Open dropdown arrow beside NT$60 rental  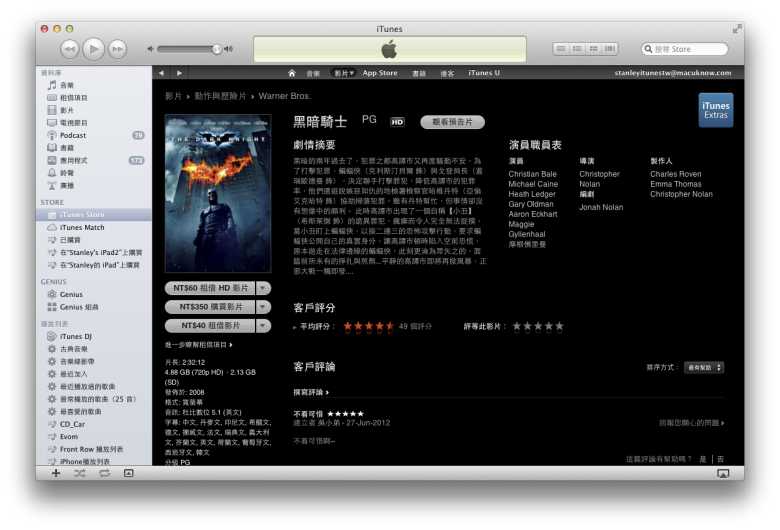pyautogui.click(x=263, y=288)
